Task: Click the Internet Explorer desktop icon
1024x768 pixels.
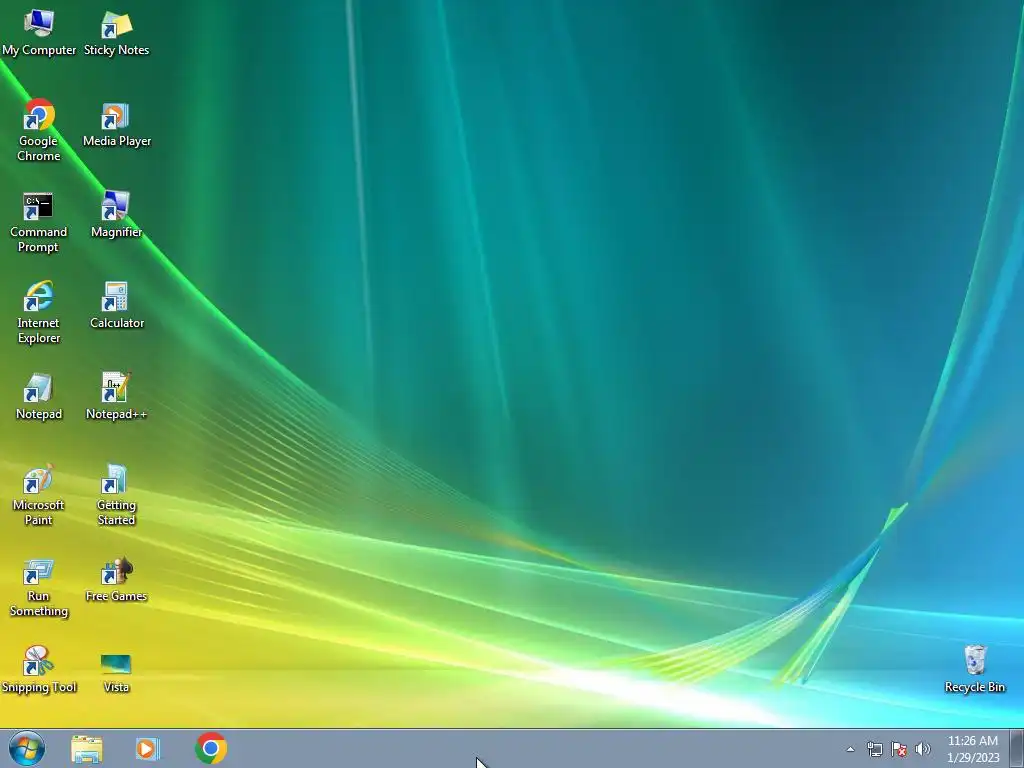Action: point(39,313)
